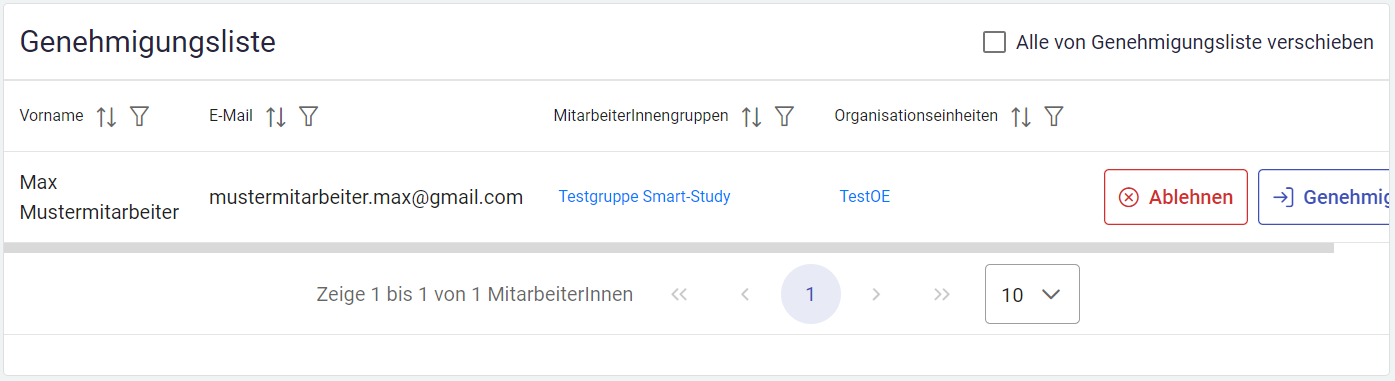Sort by Organisationseinheiten column

(x=1020, y=117)
